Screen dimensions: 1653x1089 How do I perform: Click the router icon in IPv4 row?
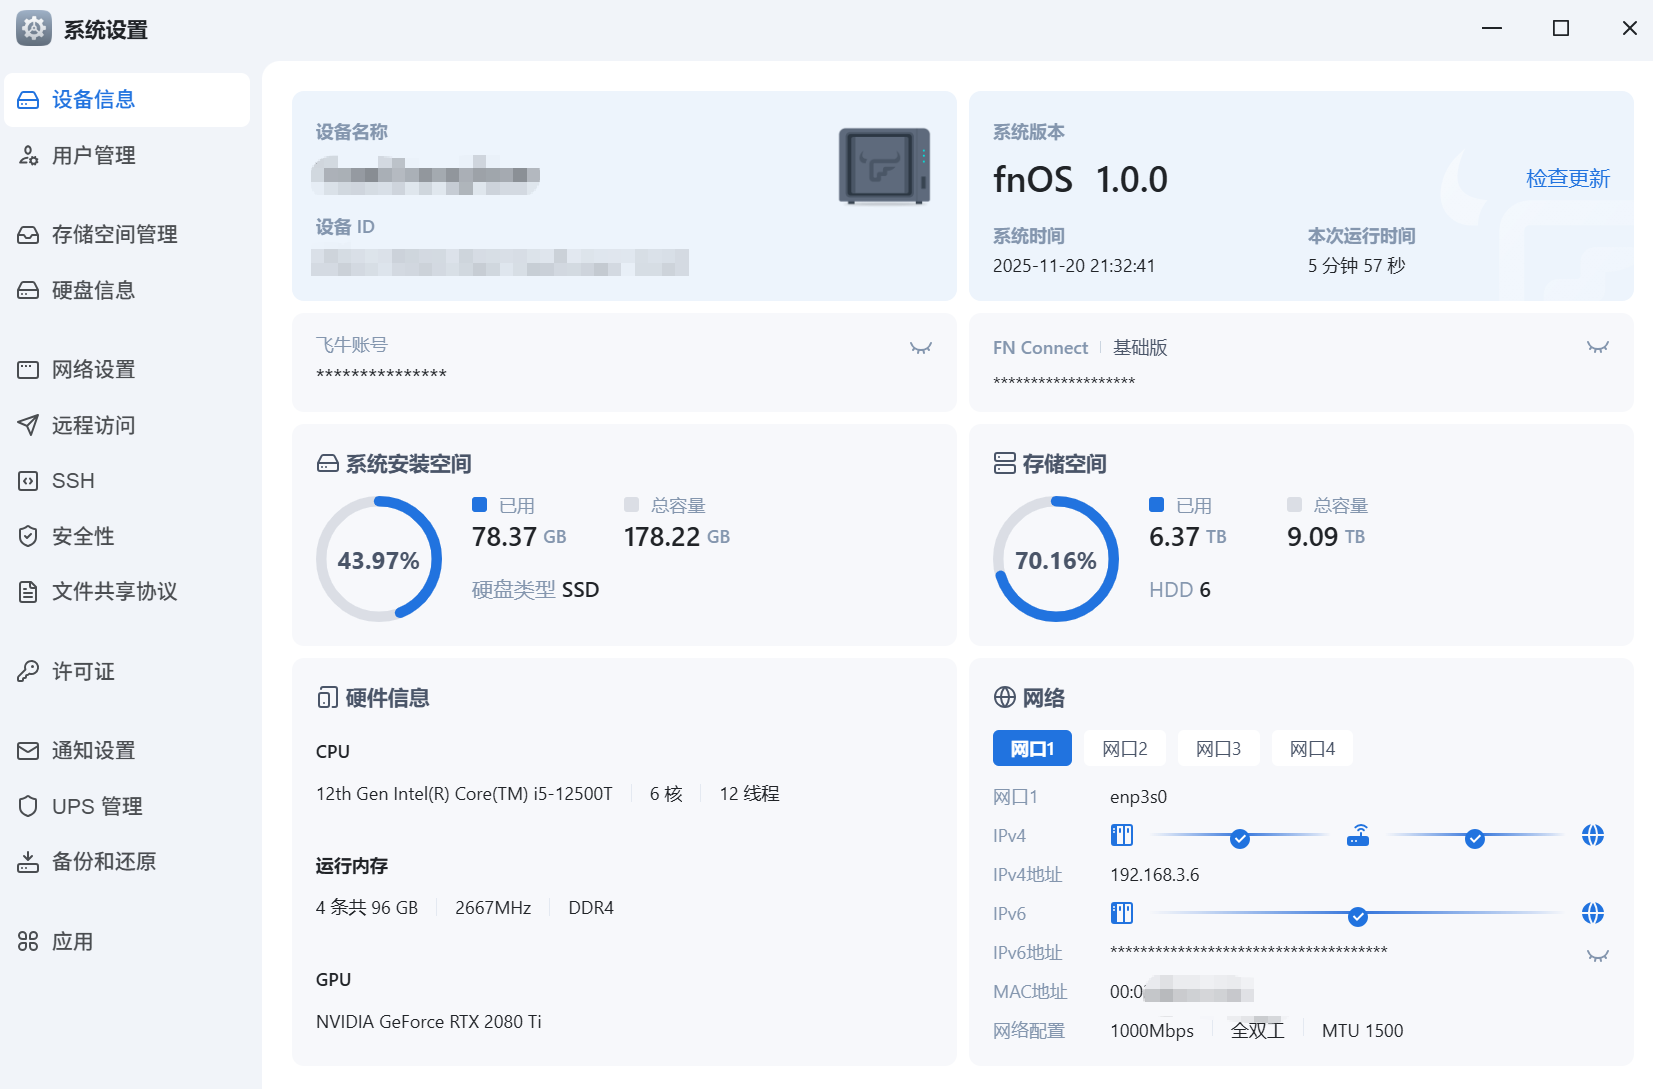pos(1358,836)
